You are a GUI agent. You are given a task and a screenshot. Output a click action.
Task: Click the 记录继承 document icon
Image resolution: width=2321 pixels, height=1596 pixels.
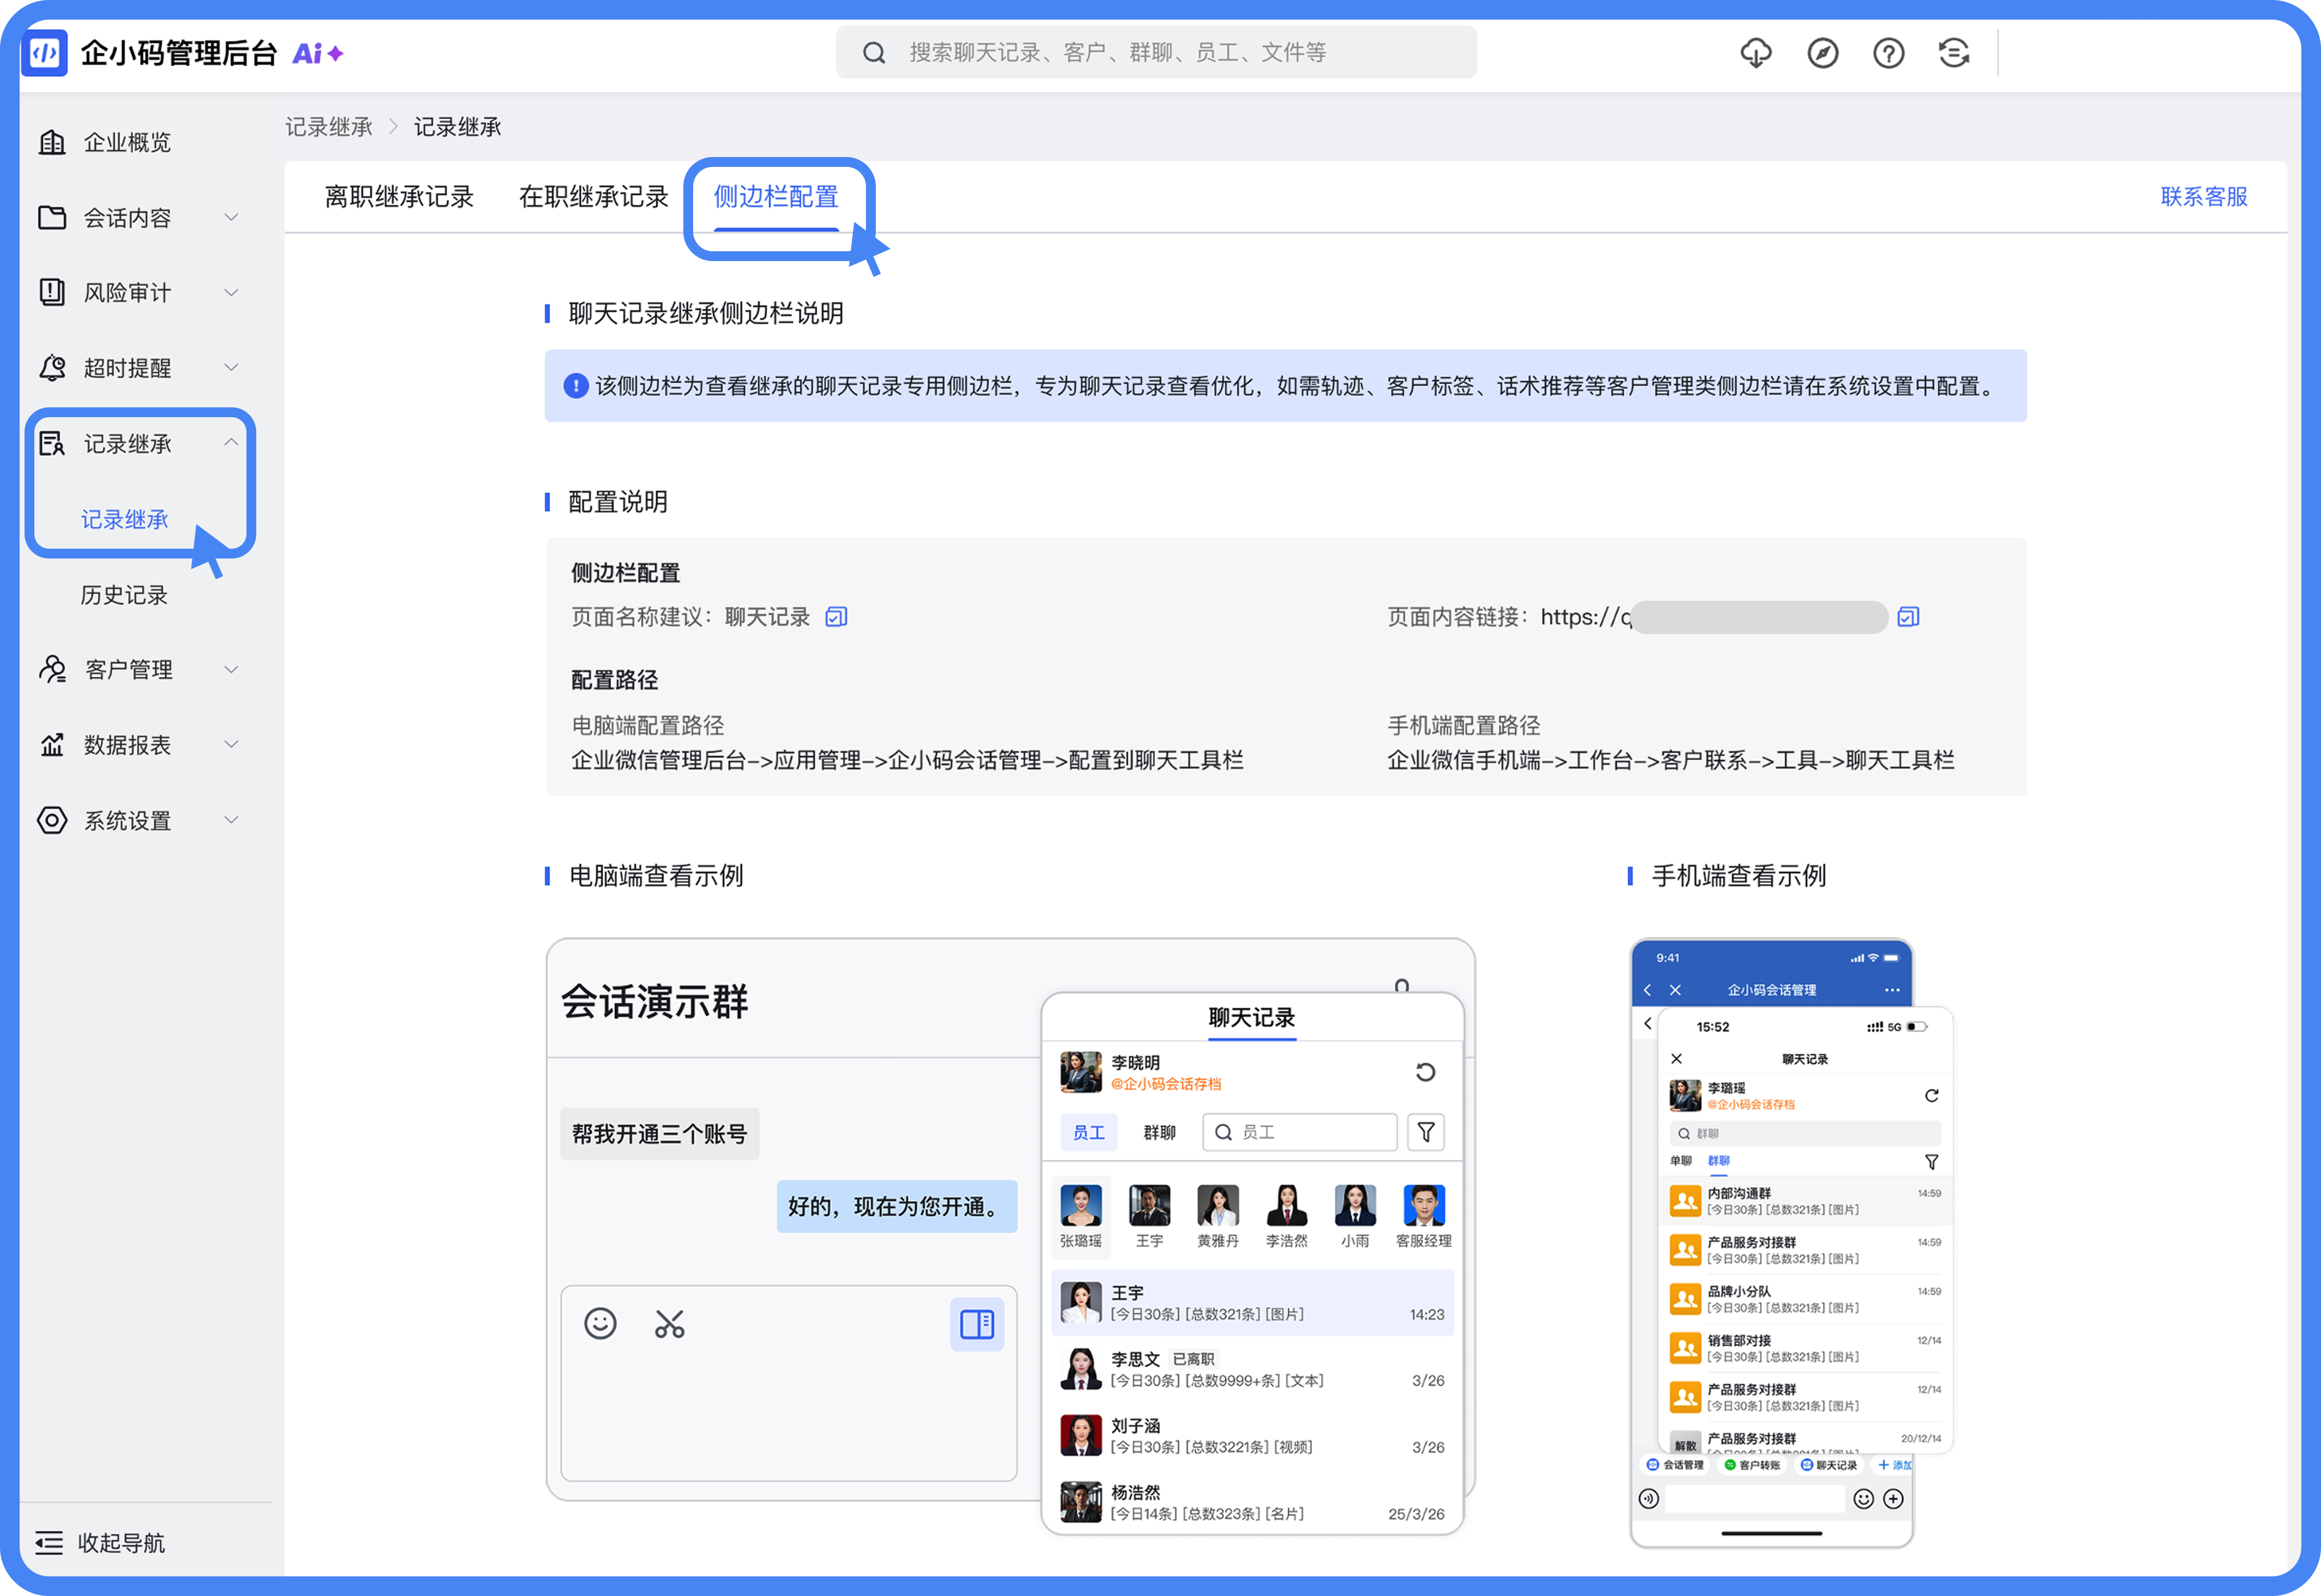52,443
